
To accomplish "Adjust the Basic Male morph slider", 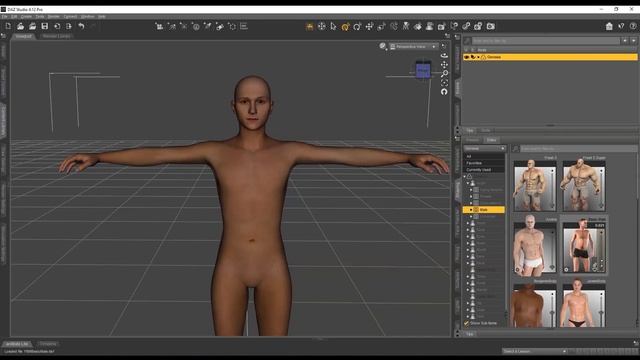I will tap(601, 250).
